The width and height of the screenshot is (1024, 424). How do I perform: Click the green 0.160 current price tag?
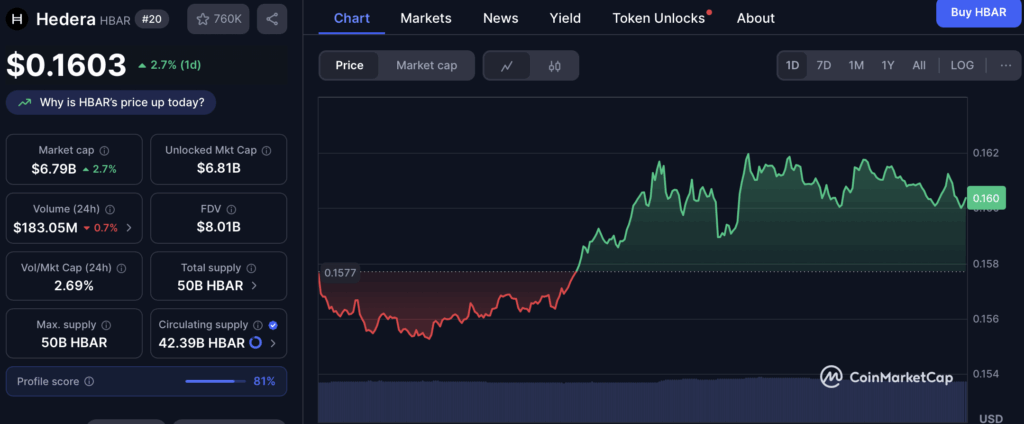[986, 198]
